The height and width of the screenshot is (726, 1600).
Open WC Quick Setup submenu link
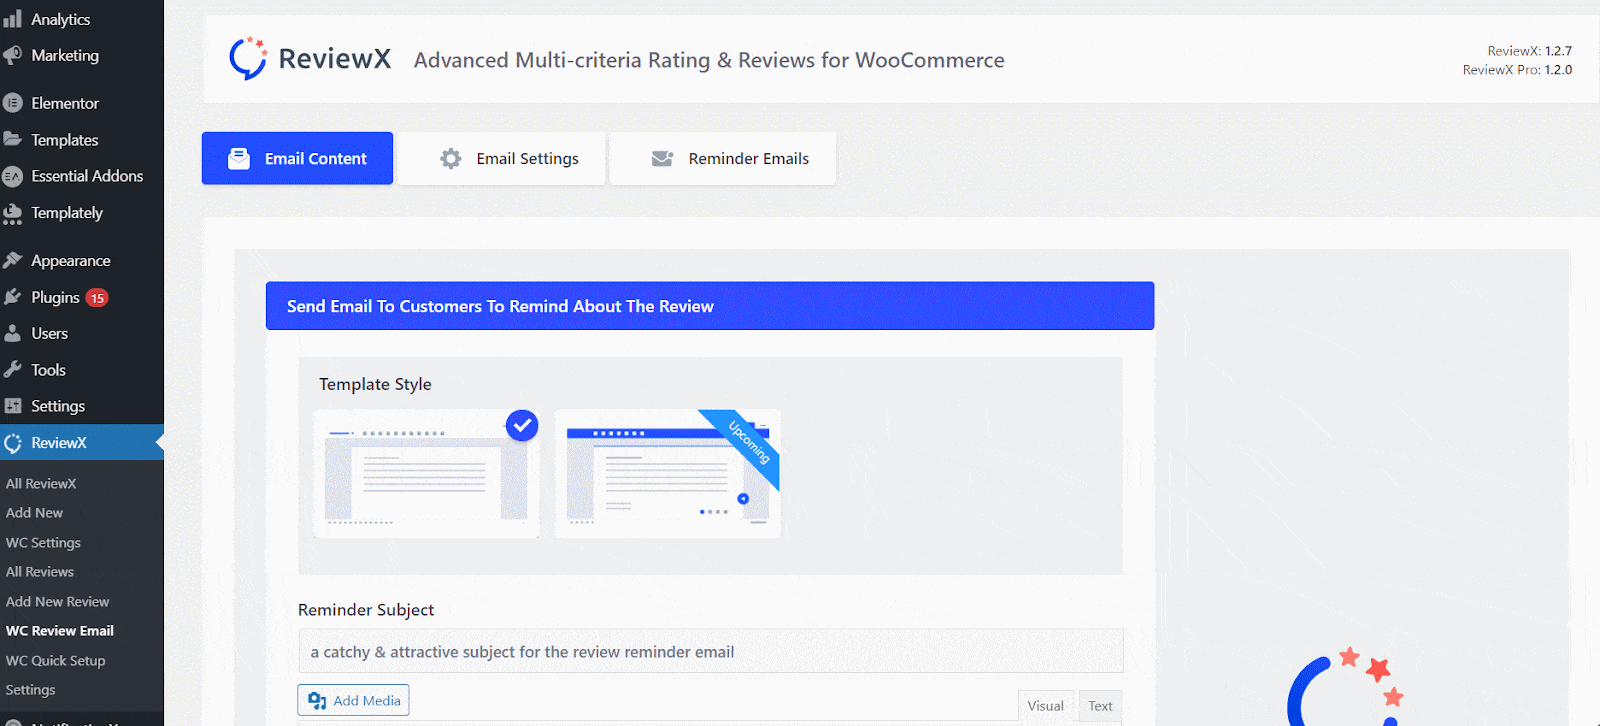click(x=55, y=660)
